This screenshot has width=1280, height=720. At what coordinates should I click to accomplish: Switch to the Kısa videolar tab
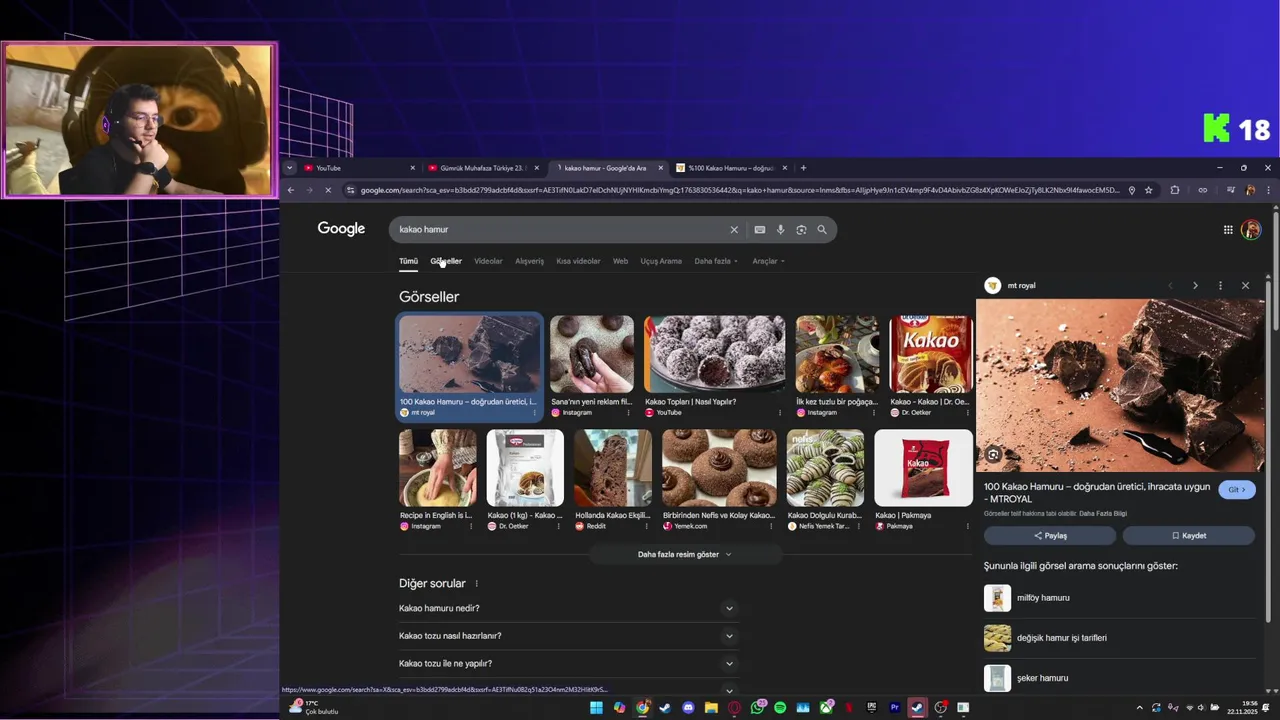[578, 261]
